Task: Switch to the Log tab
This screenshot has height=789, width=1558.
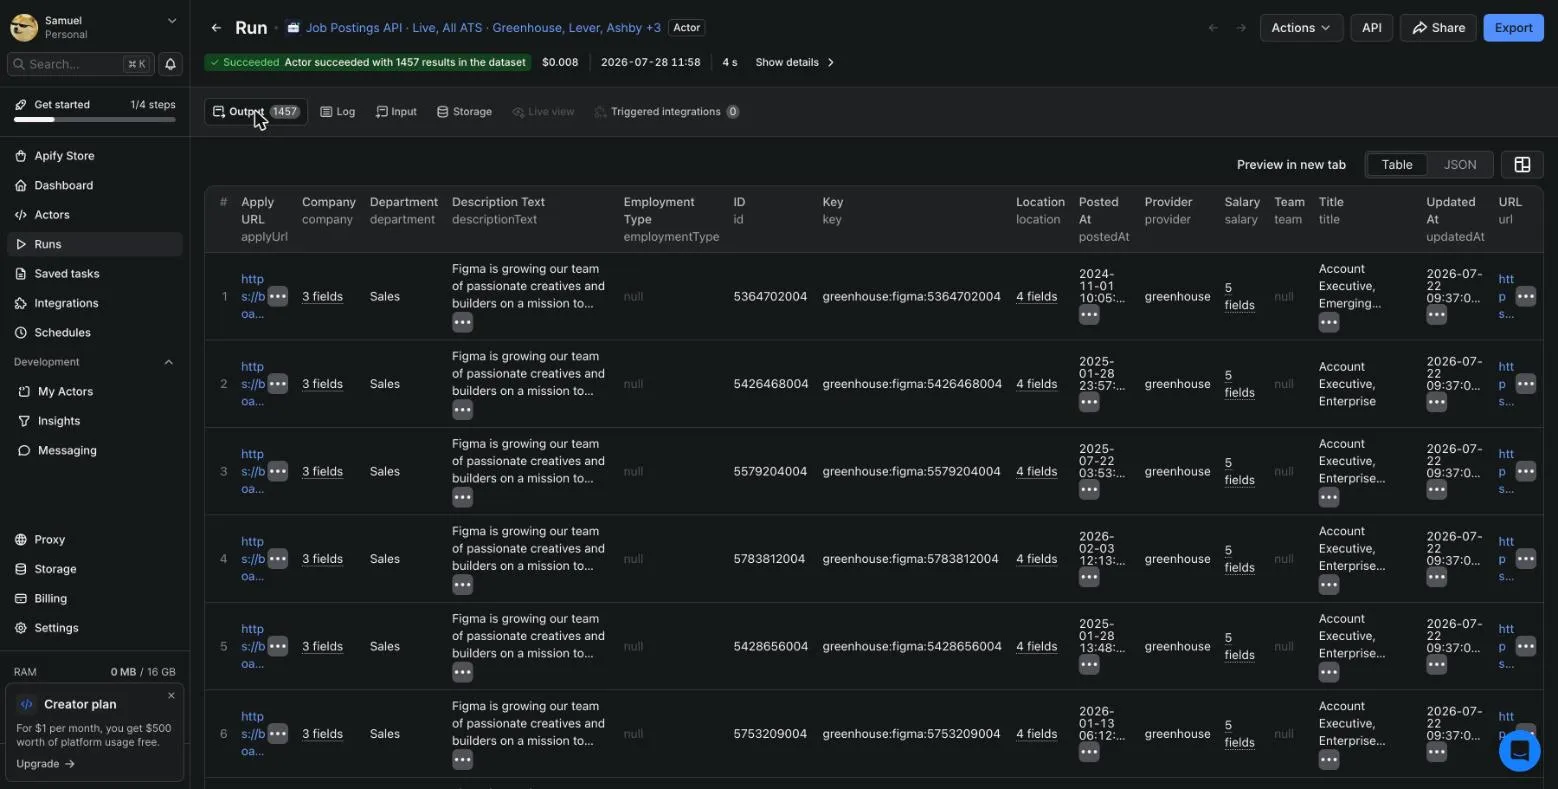Action: tap(338, 112)
